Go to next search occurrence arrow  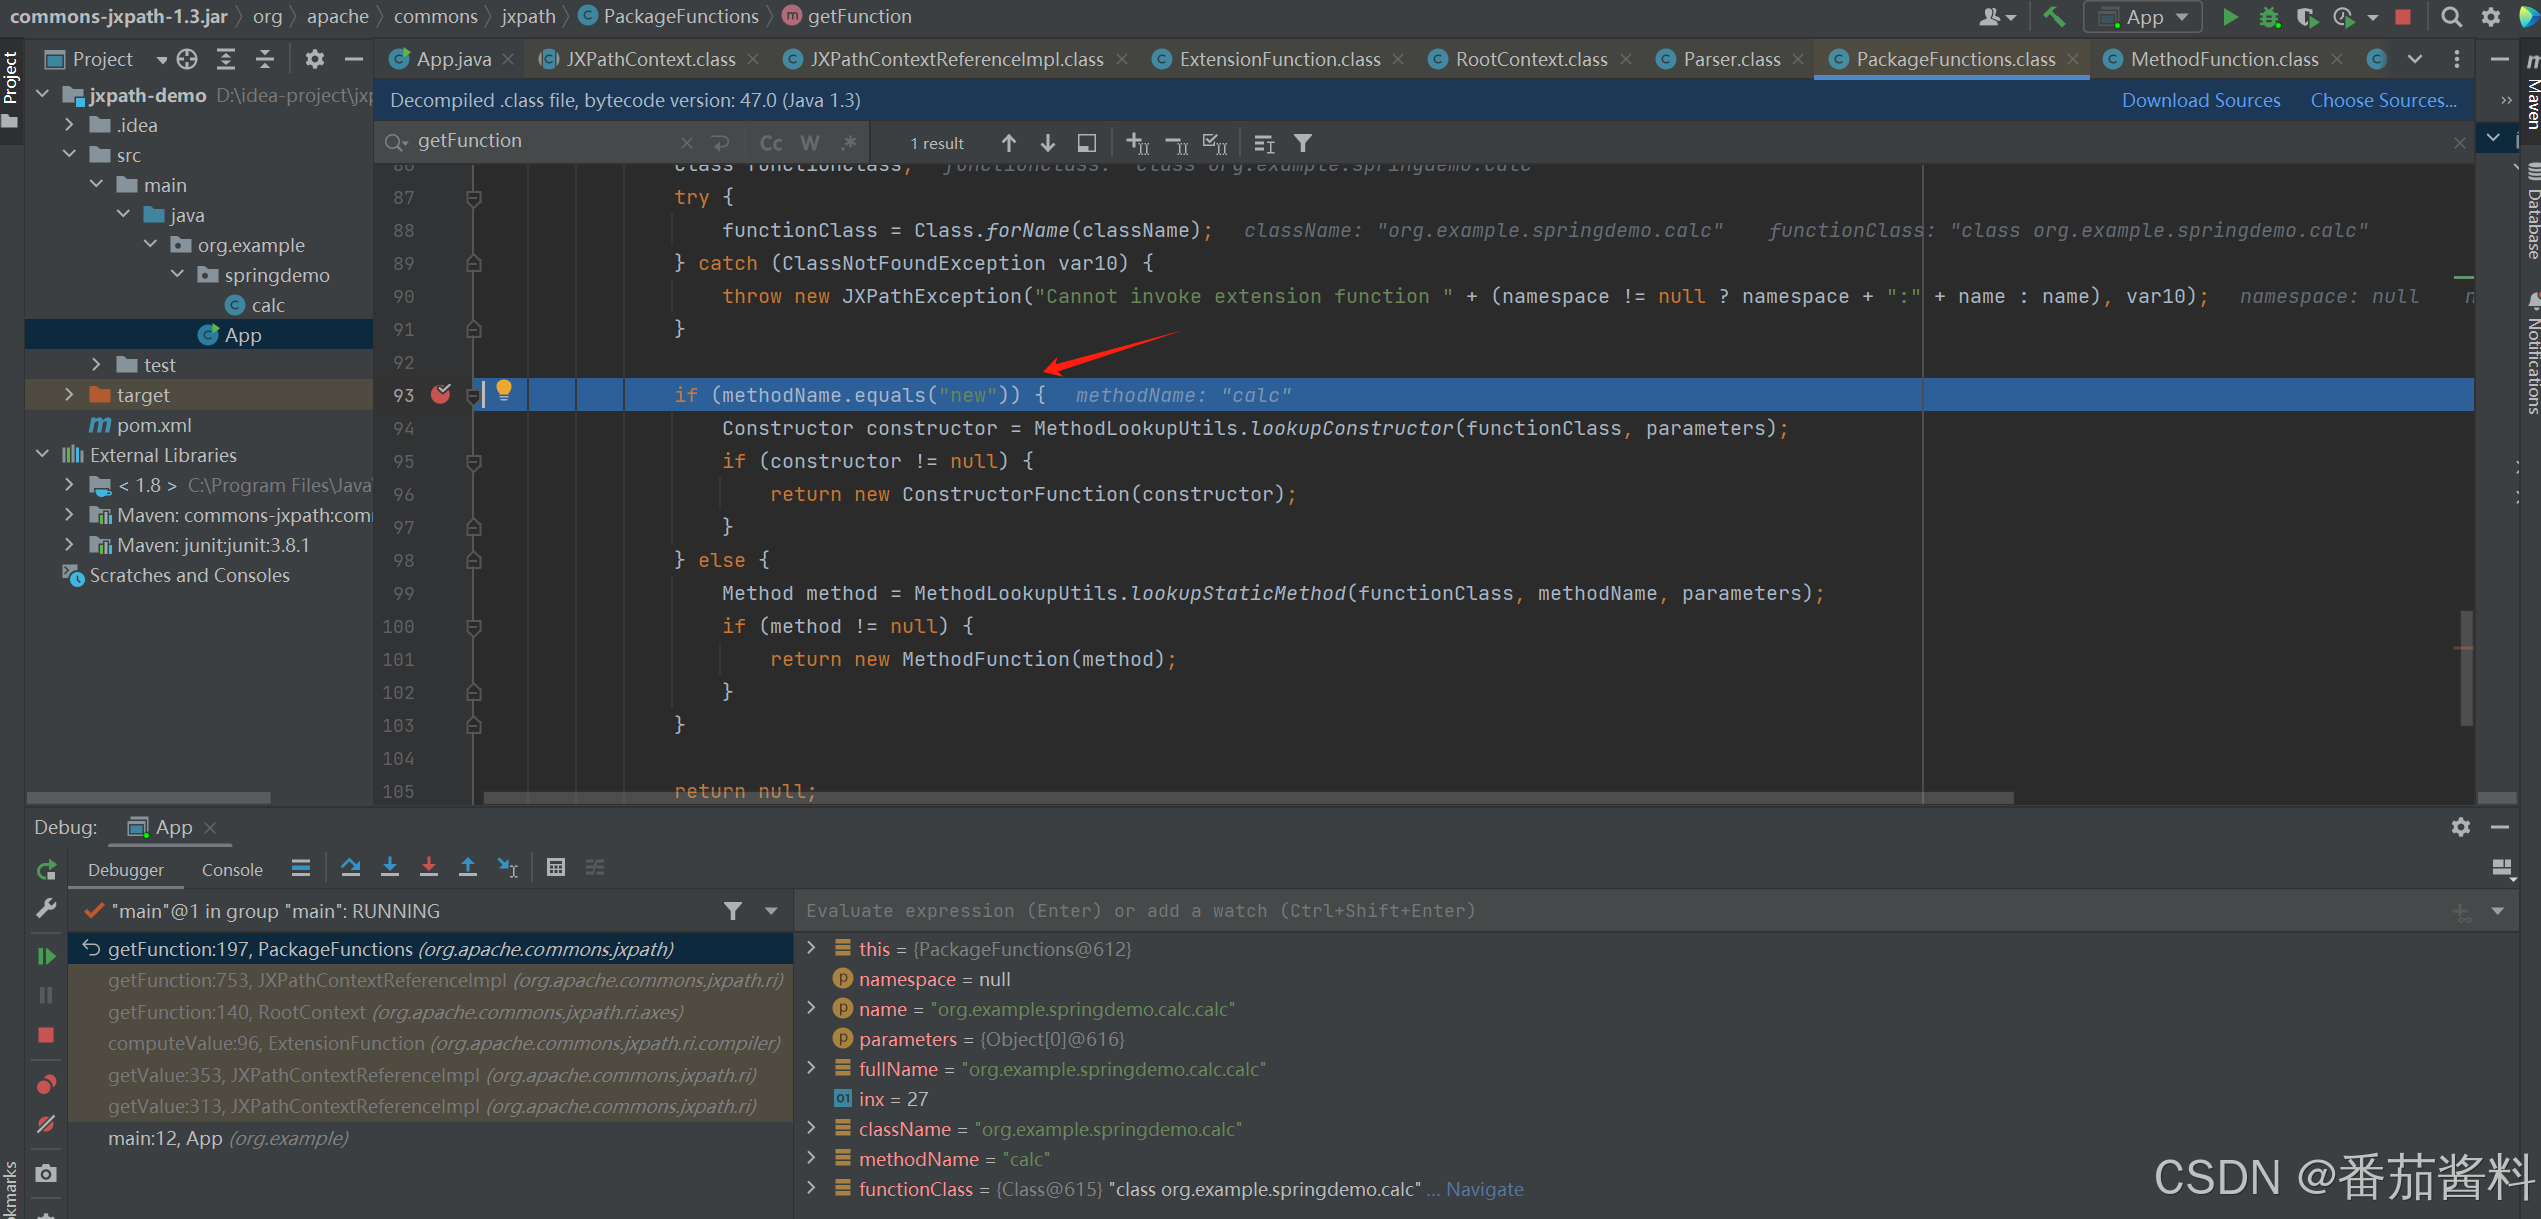1048,143
